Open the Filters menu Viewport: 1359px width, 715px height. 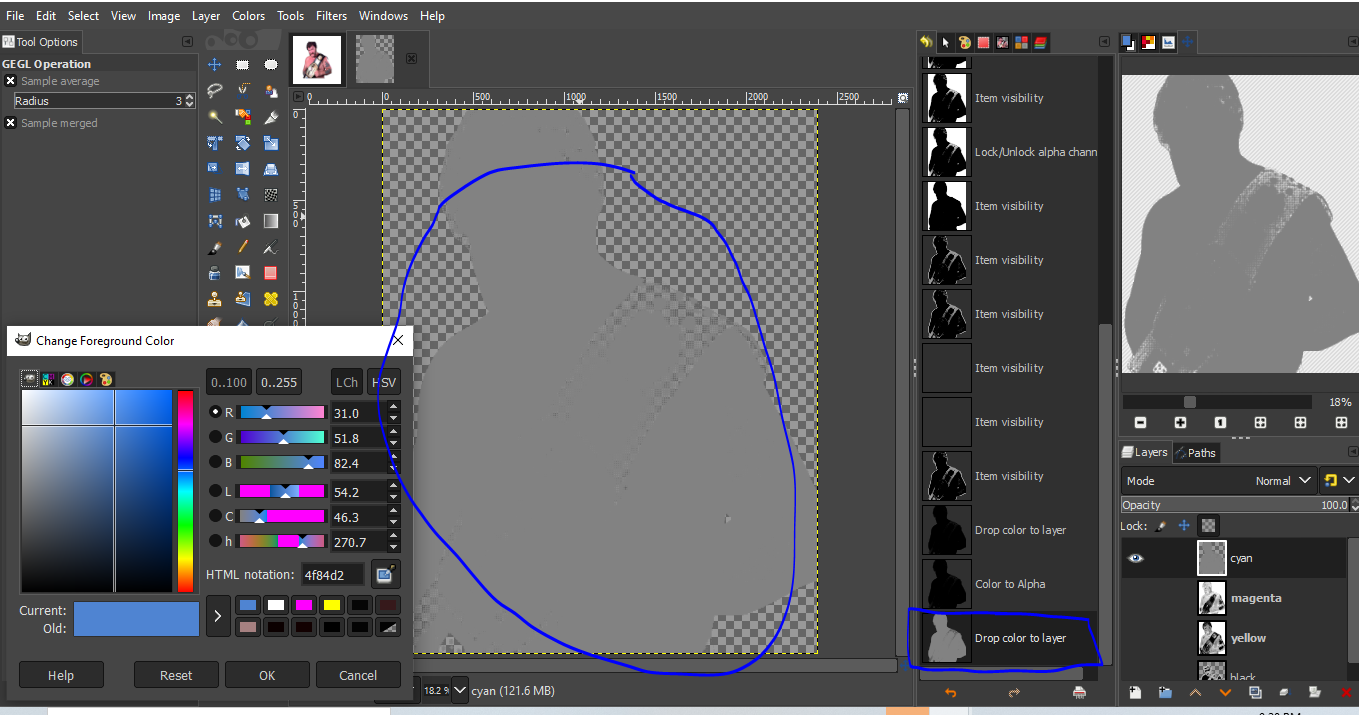pos(331,16)
